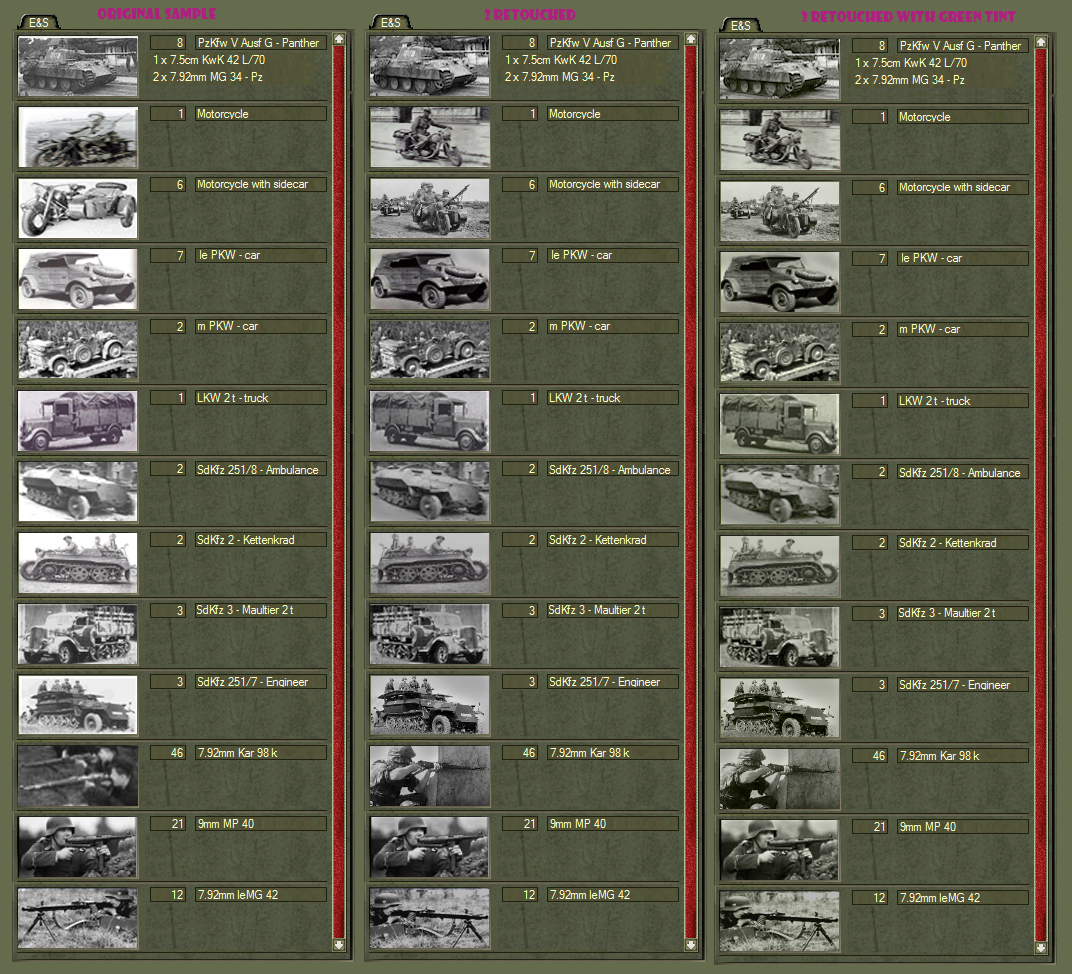Viewport: 1072px width, 974px height.
Task: Select Motorcycle photo in Original Sample panel
Action: 78,137
